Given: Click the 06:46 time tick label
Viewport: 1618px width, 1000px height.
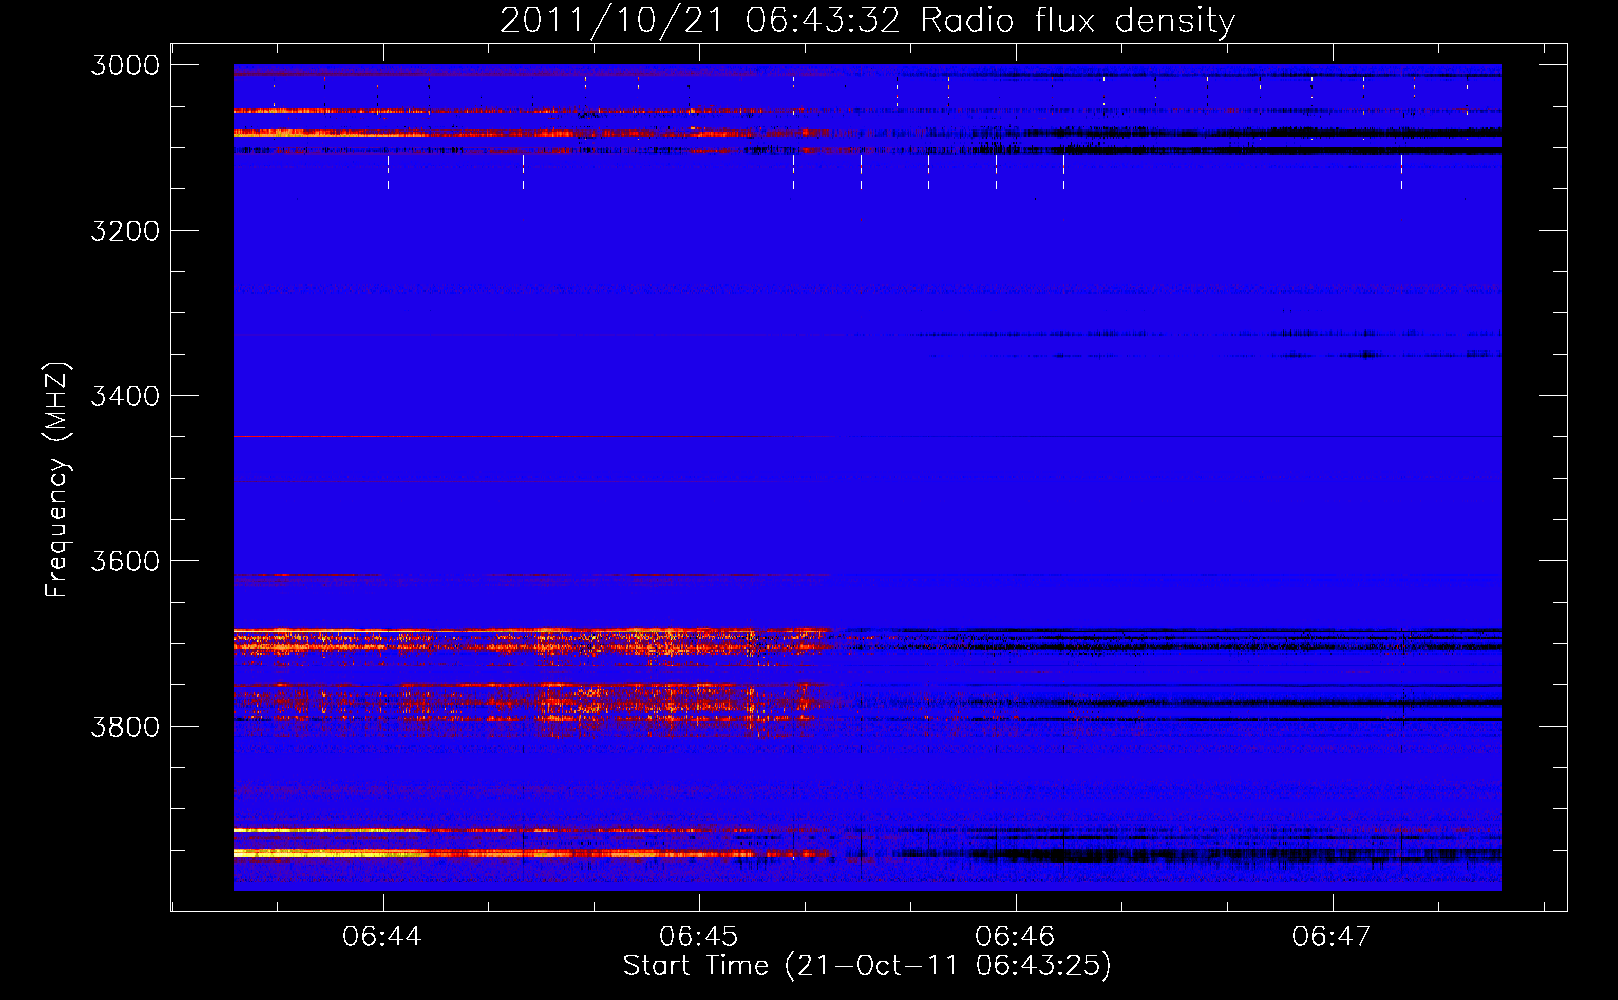Looking at the screenshot, I should pos(1015,936).
